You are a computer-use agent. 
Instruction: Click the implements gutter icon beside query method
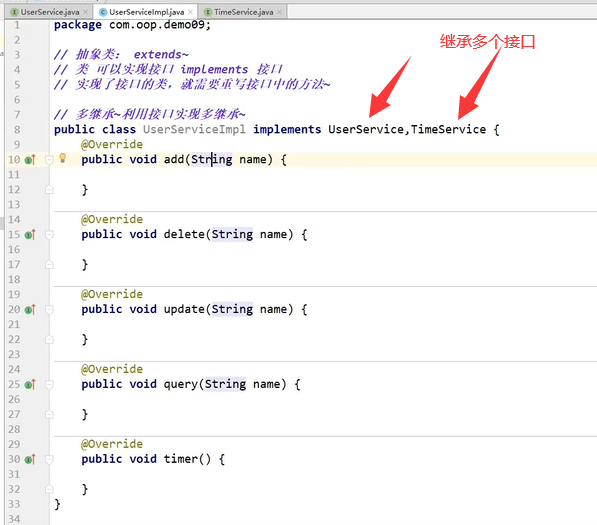click(x=30, y=385)
